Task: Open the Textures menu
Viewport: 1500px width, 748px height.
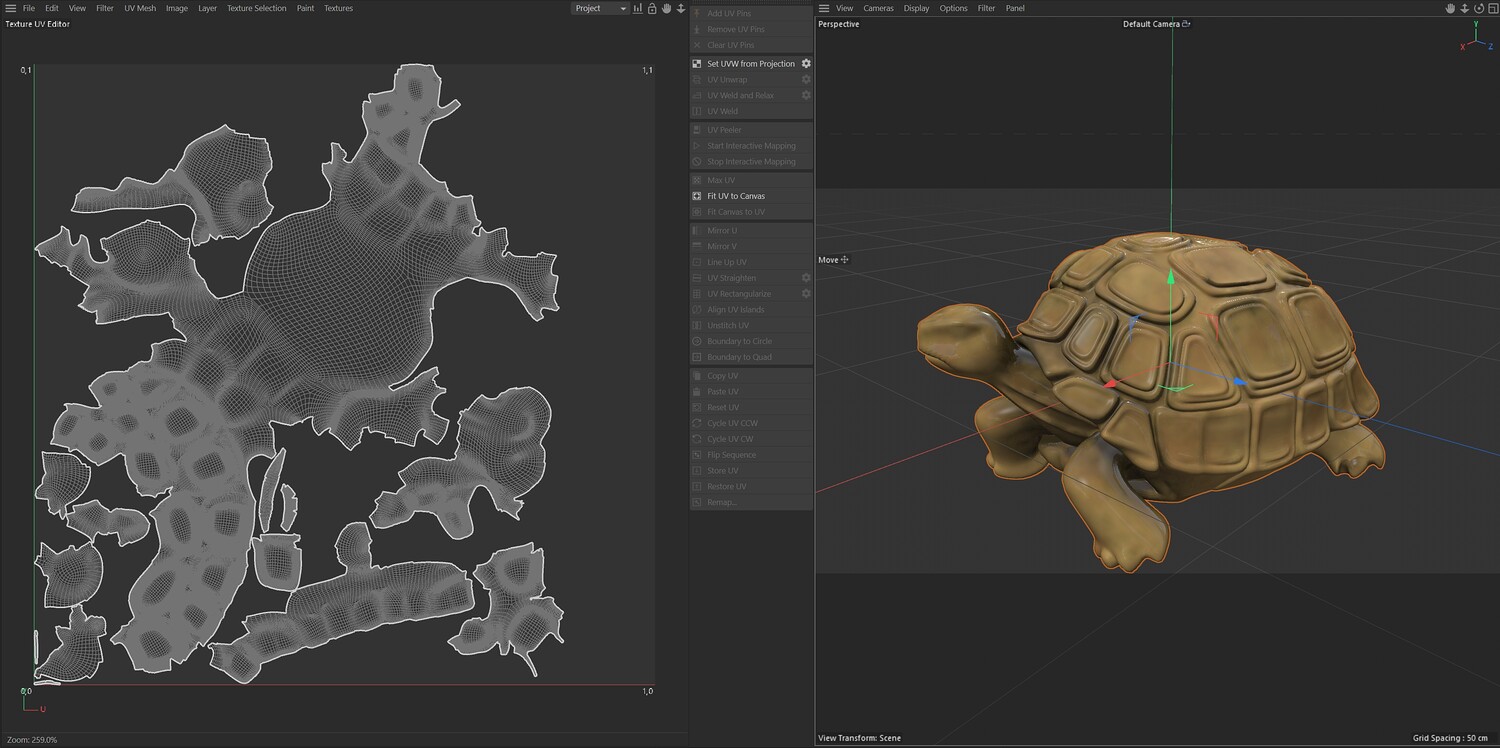Action: click(338, 8)
